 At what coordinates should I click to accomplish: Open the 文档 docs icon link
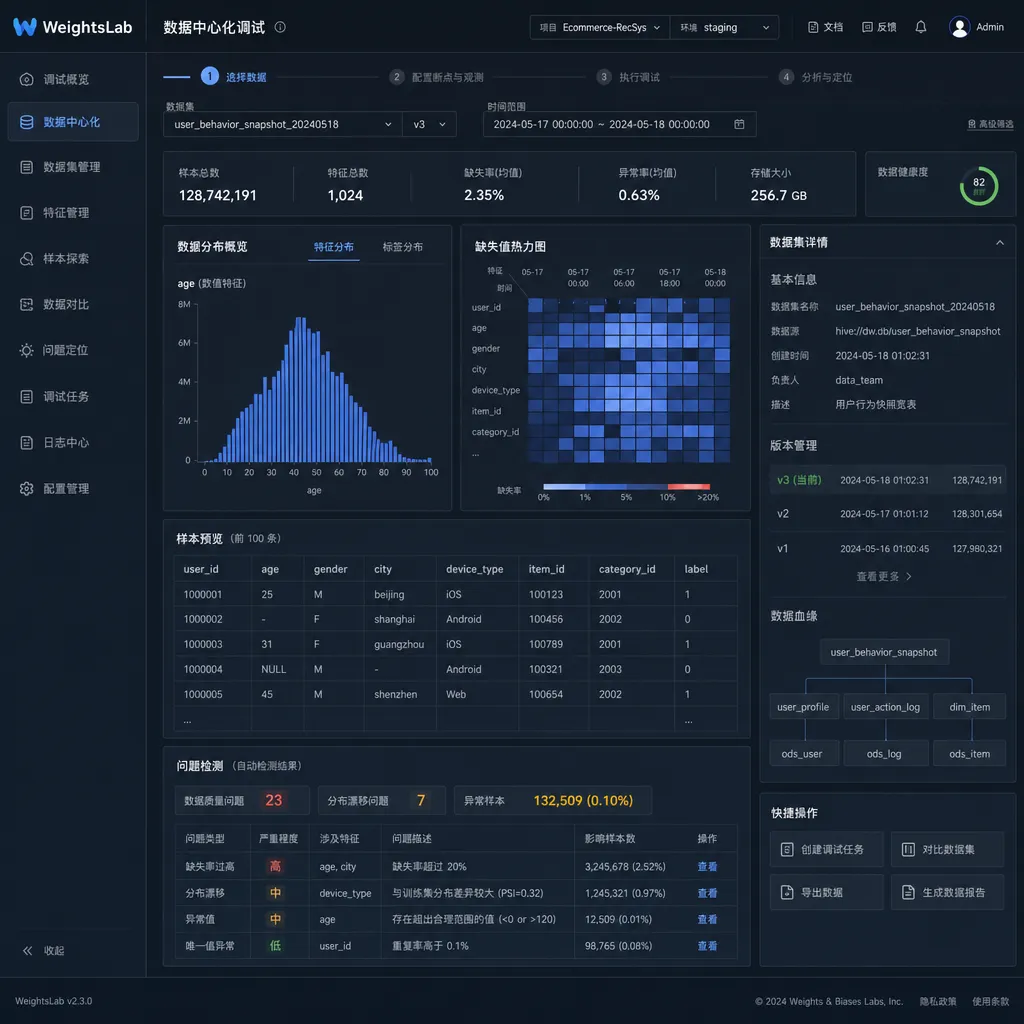[x=825, y=27]
